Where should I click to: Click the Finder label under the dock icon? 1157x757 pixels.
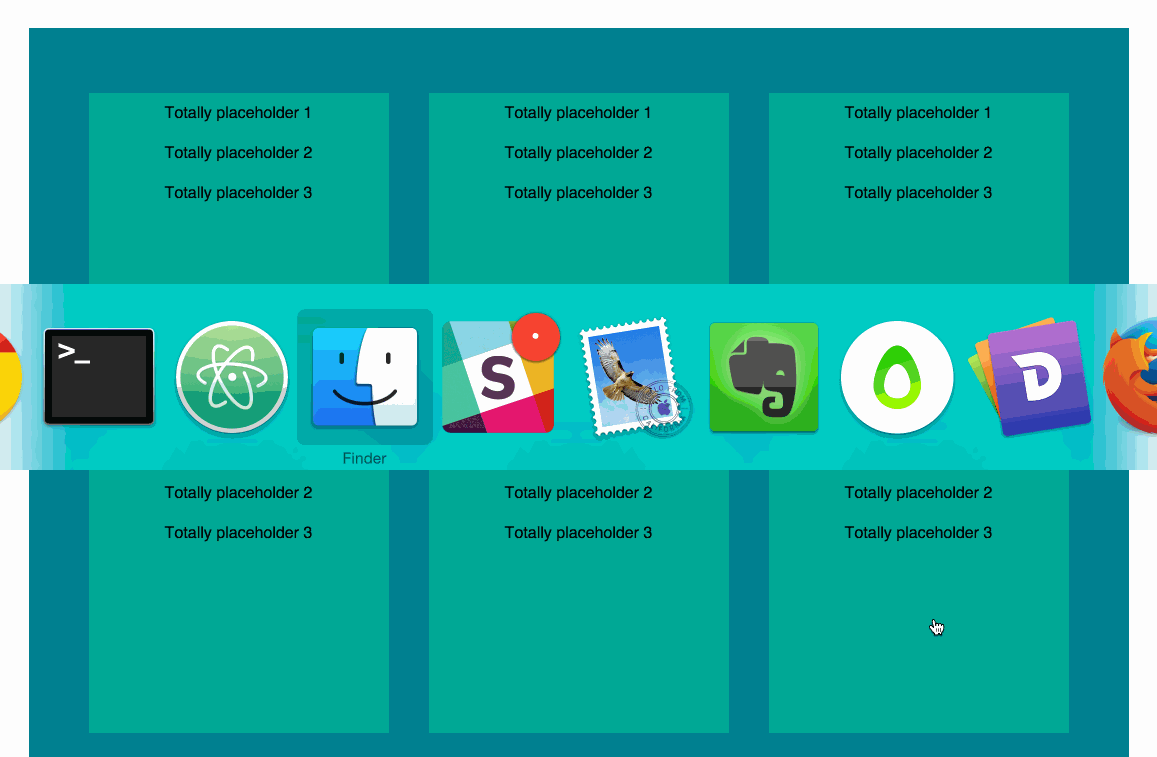(x=365, y=458)
